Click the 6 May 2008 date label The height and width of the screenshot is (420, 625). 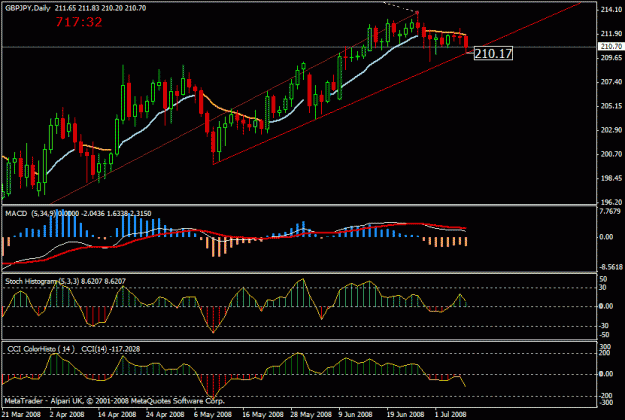click(x=213, y=414)
